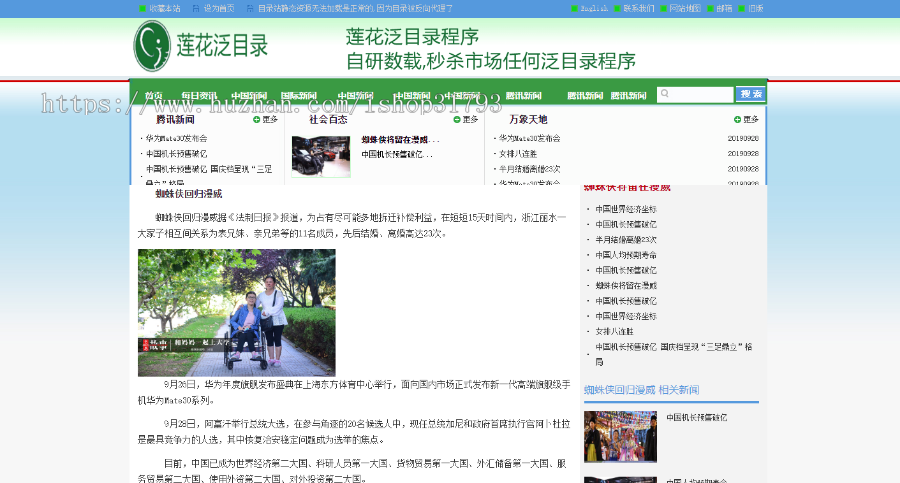Open 中国机长预售破亿 beside festival thumbnail
900x483 pixels.
pos(697,418)
